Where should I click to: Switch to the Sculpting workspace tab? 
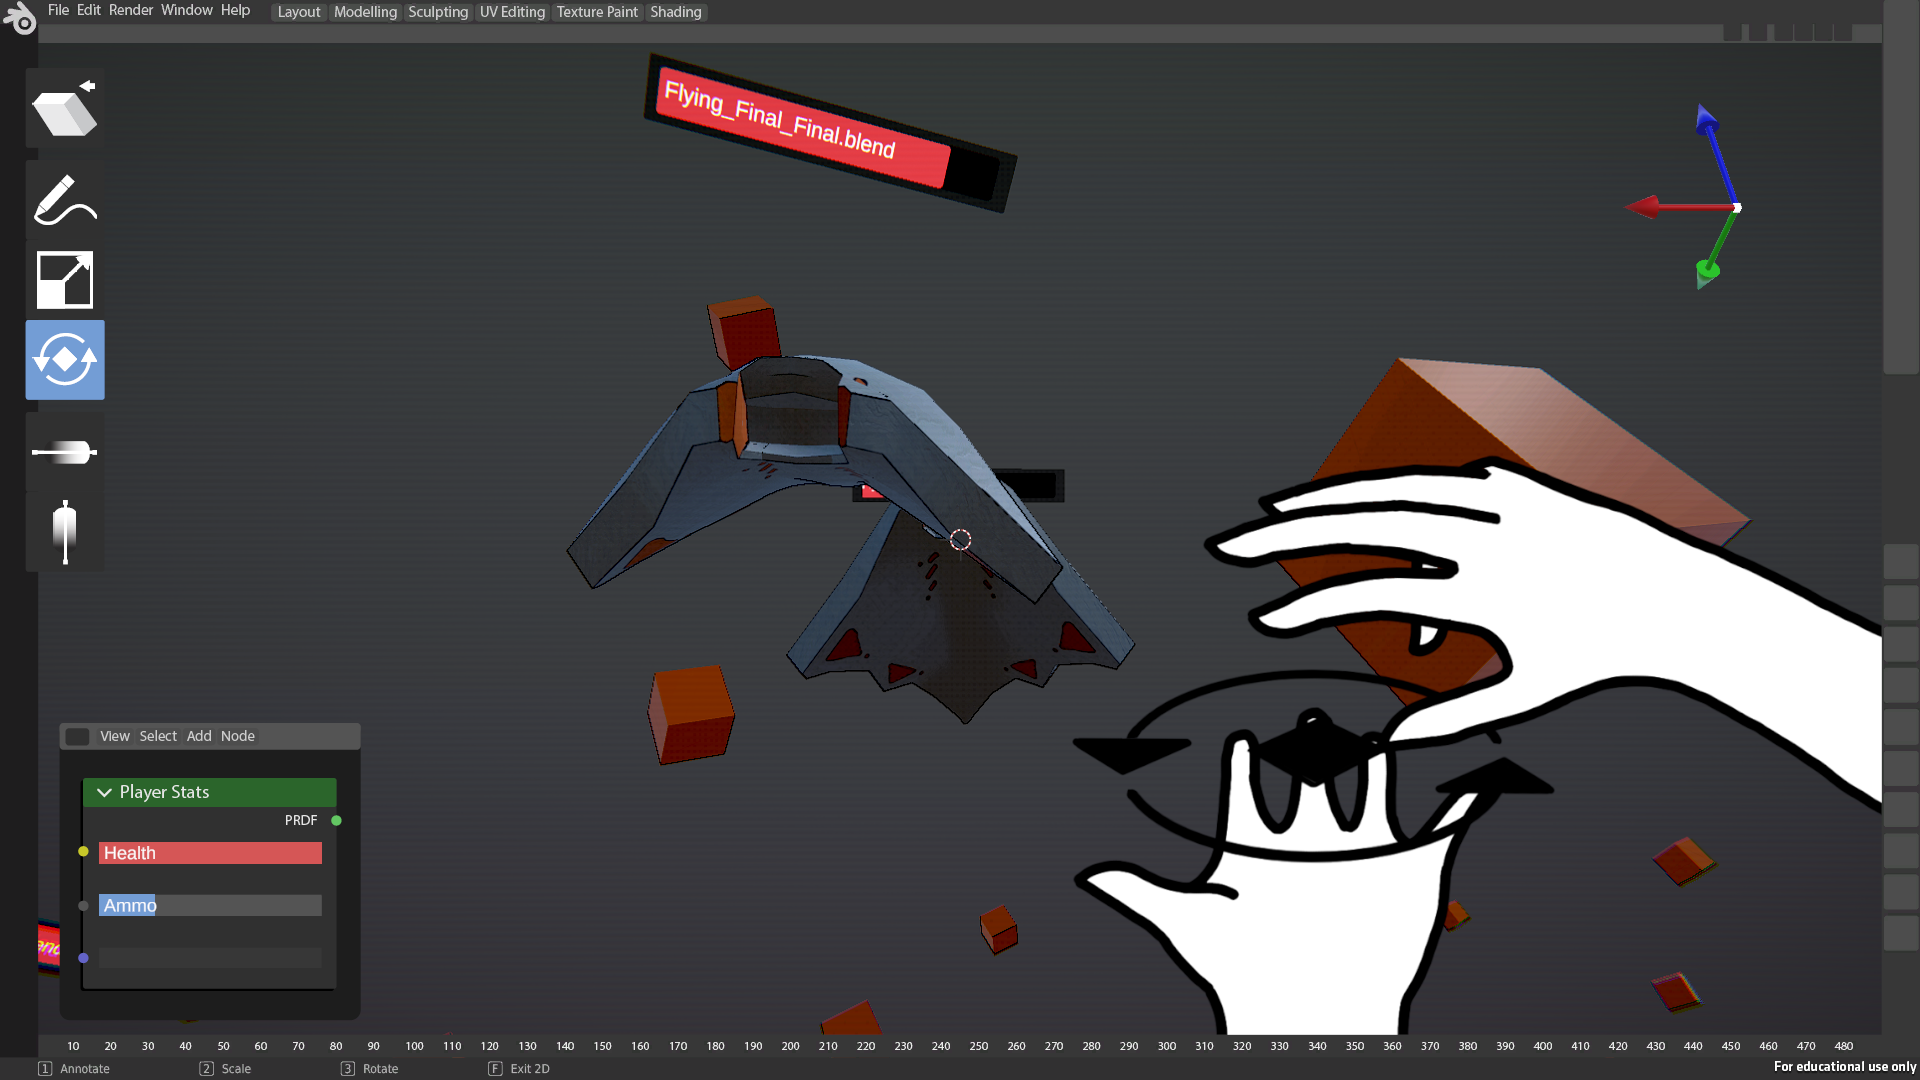click(438, 12)
